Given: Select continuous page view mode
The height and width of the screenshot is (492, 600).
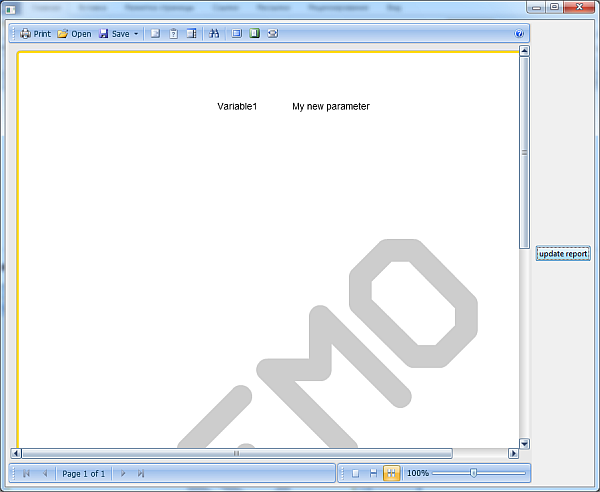Looking at the screenshot, I should pyautogui.click(x=373, y=473).
